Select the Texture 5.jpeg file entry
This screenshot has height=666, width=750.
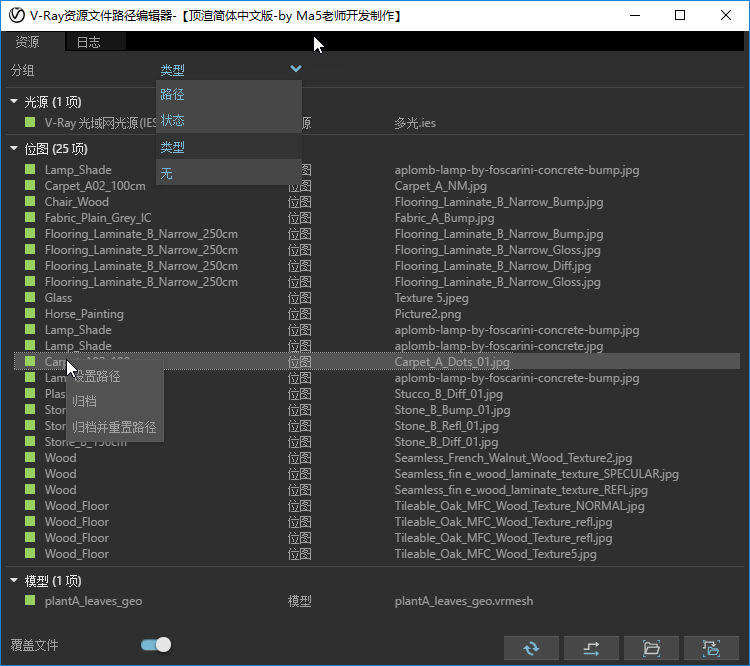click(x=431, y=298)
